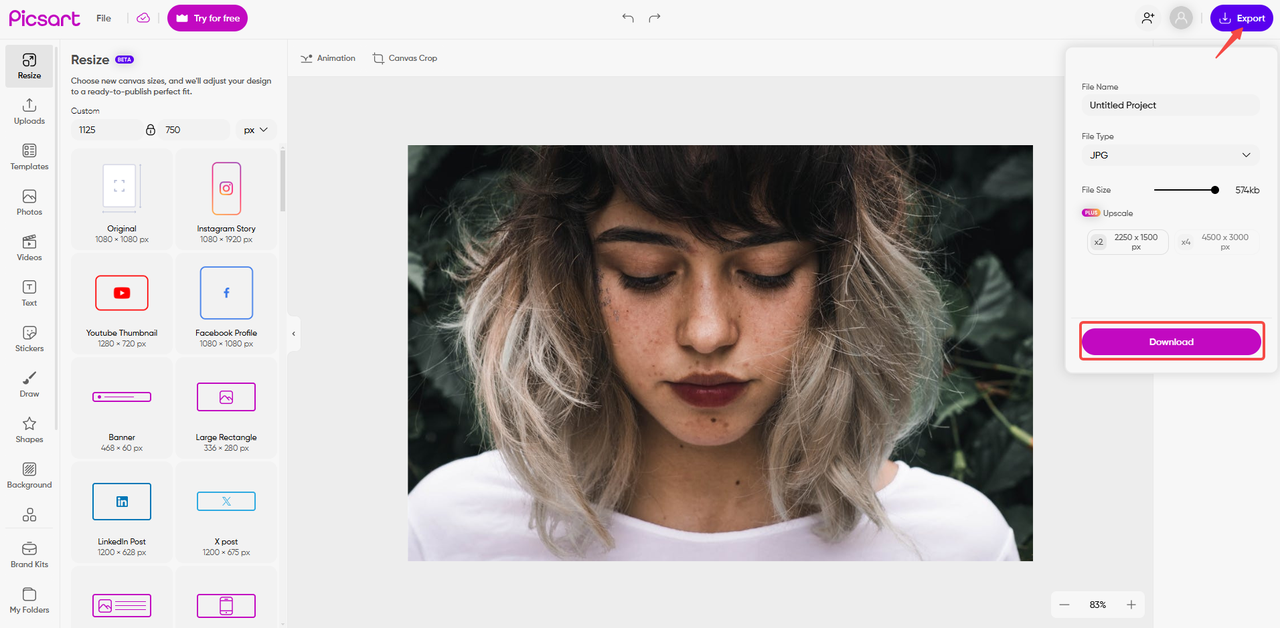Viewport: 1280px width, 628px height.
Task: Click the 574kb file size value
Action: tap(1246, 190)
